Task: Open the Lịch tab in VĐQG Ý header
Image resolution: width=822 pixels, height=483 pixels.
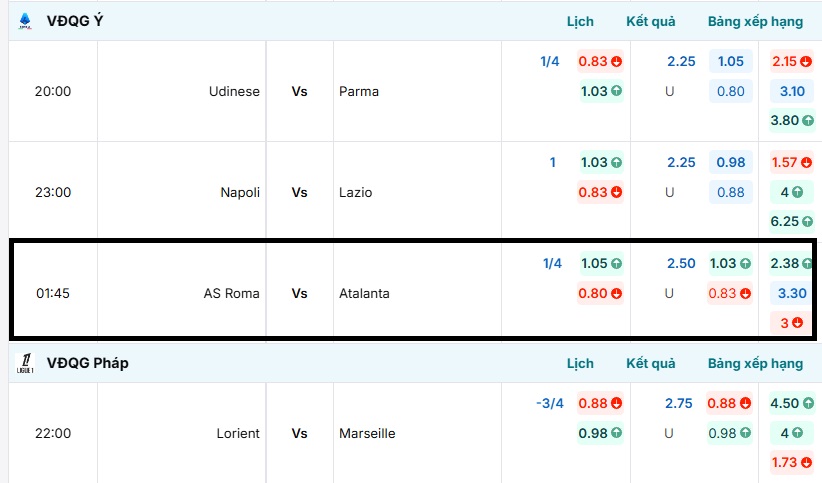Action: [580, 21]
